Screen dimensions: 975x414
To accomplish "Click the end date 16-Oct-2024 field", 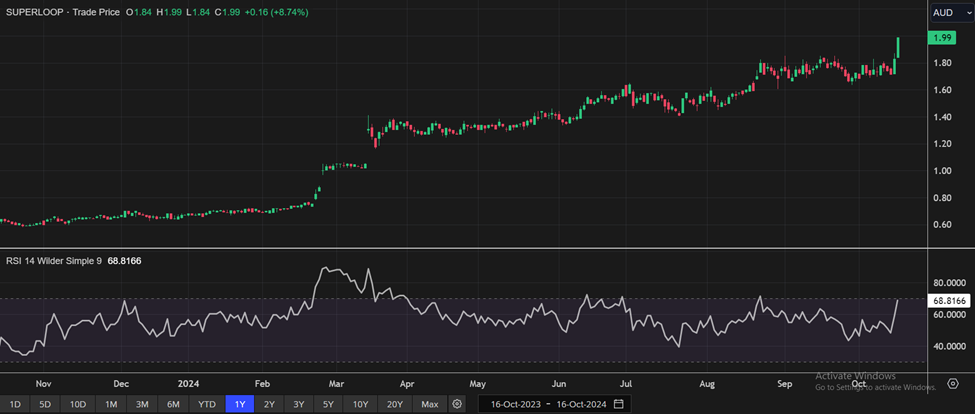I will tap(580, 404).
